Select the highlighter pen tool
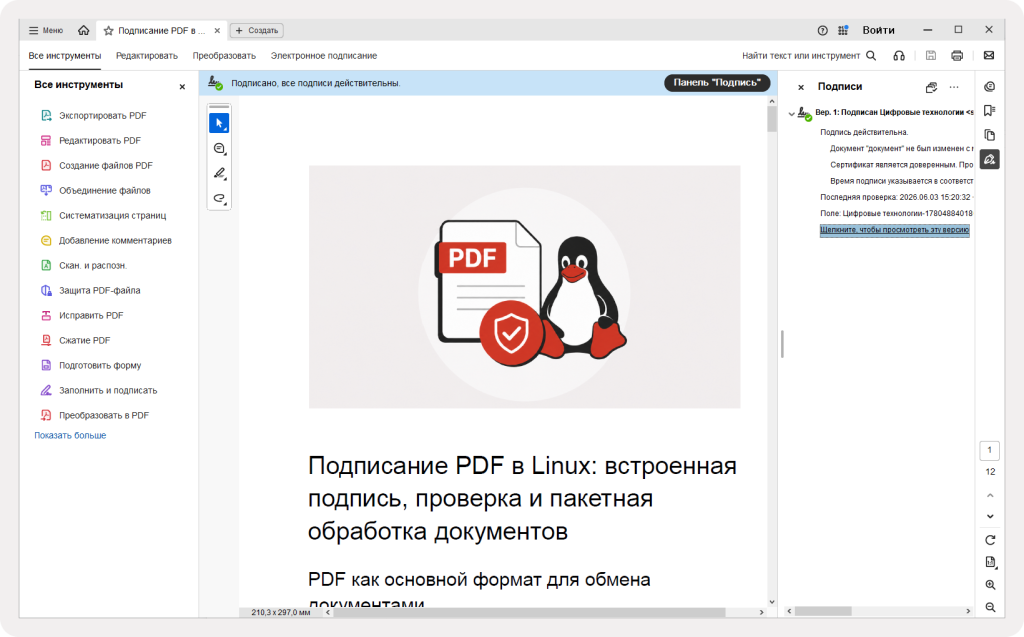1024x637 pixels. pyautogui.click(x=219, y=173)
